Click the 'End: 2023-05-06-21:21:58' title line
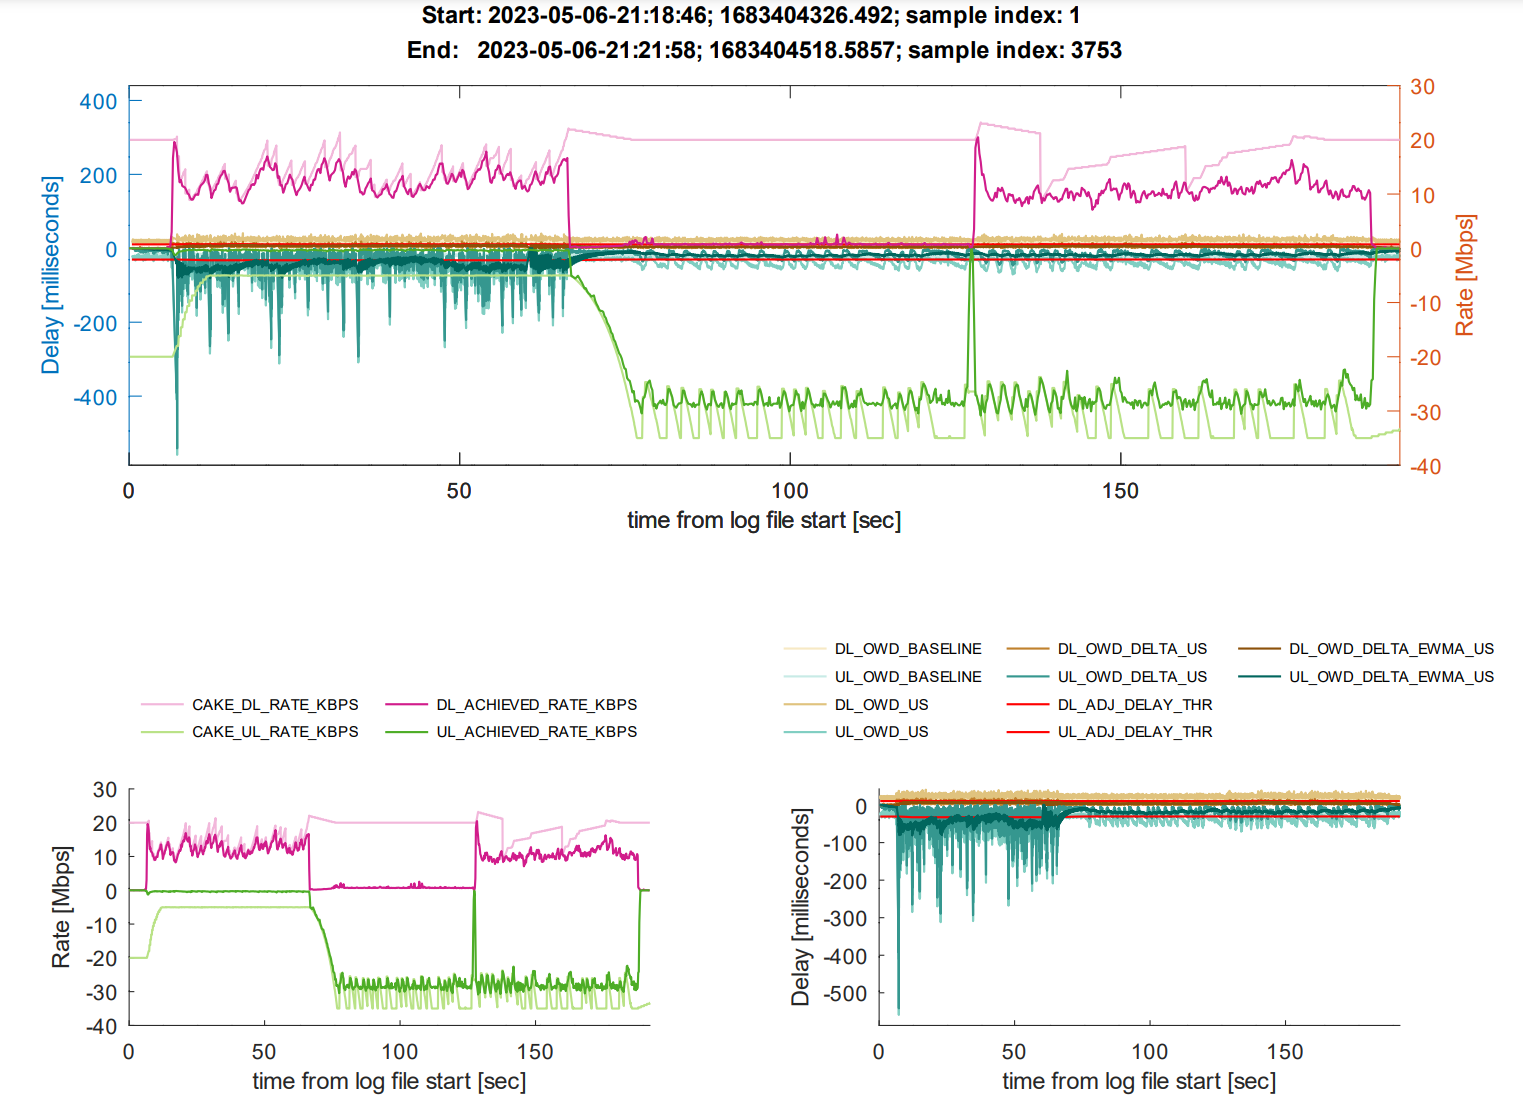Image resolution: width=1523 pixels, height=1104 pixels. click(x=764, y=50)
